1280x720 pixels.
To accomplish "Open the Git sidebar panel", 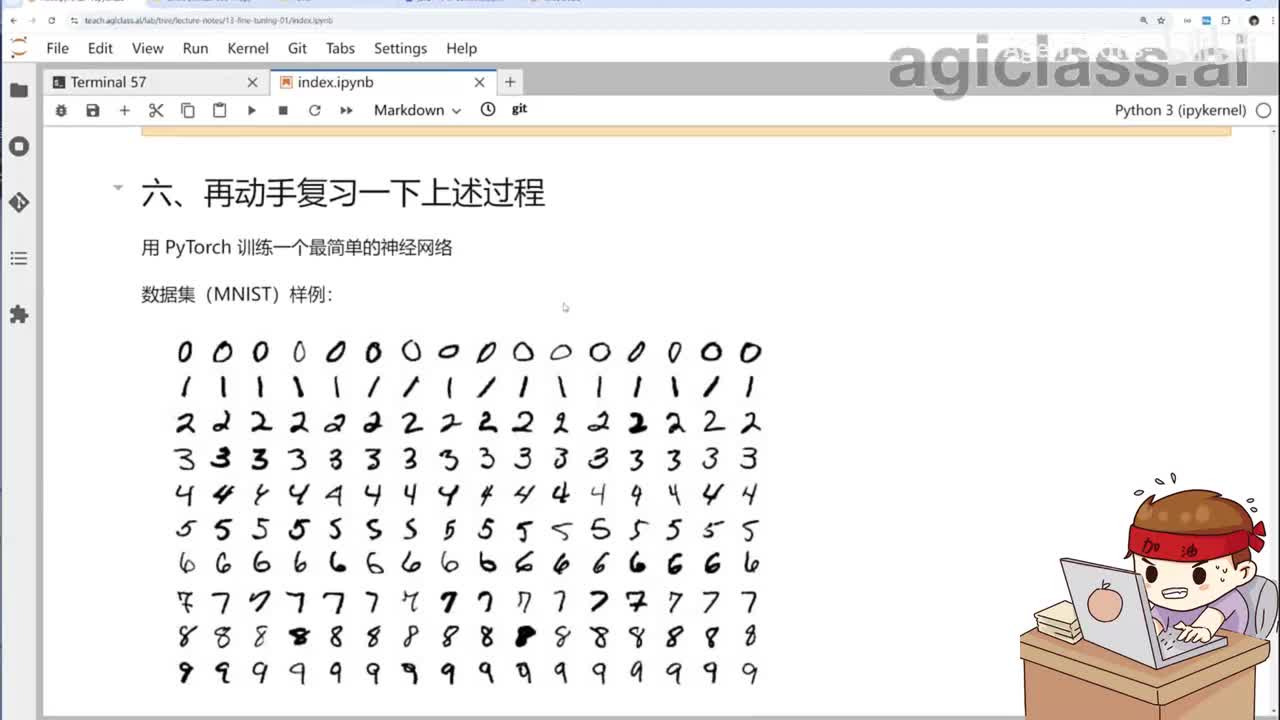I will point(19,202).
